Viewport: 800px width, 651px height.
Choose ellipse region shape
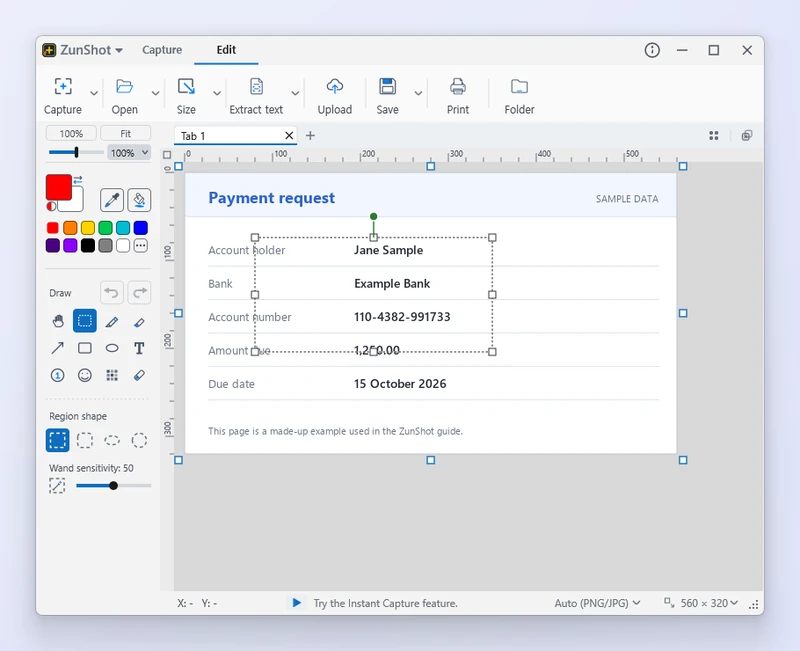(112, 440)
